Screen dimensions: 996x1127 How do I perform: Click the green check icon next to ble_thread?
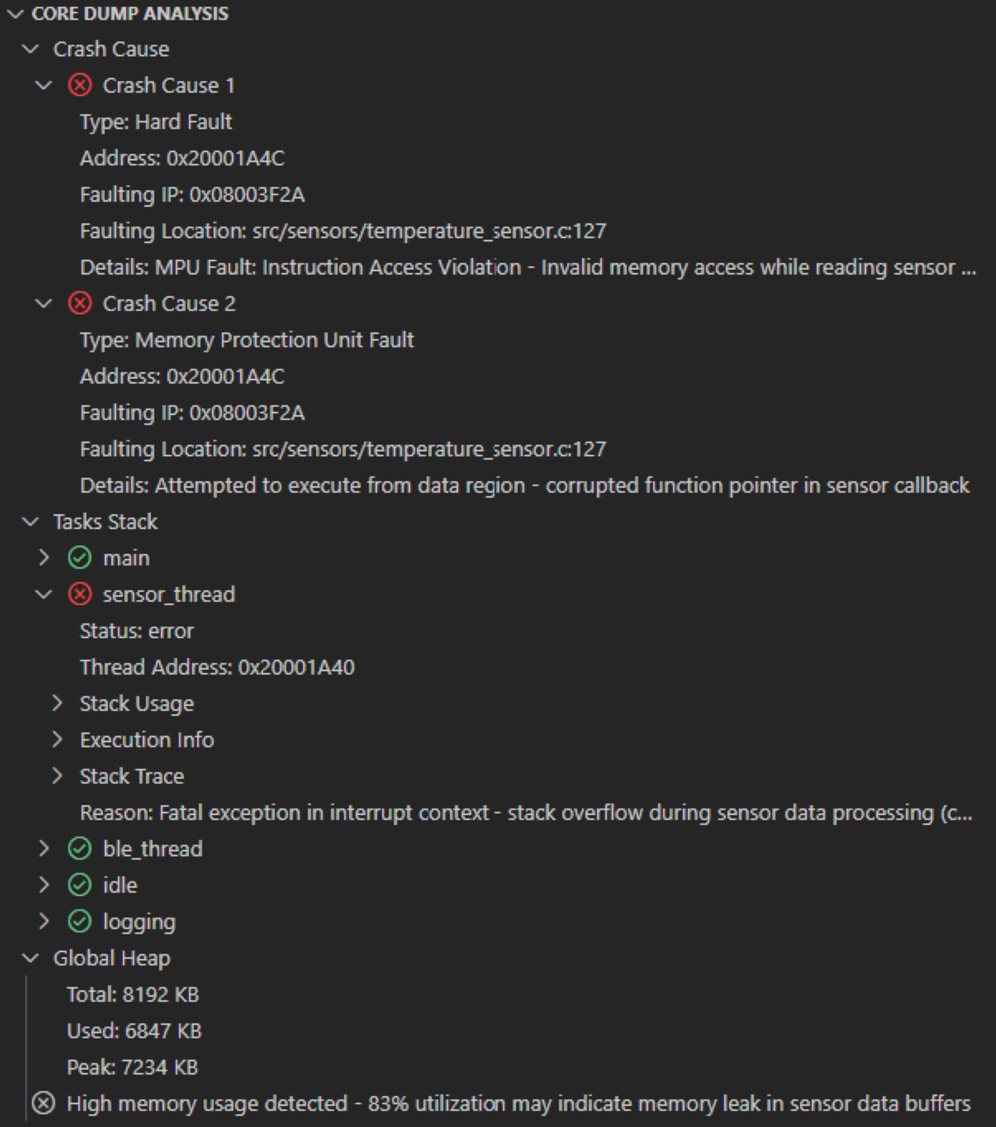pos(80,849)
